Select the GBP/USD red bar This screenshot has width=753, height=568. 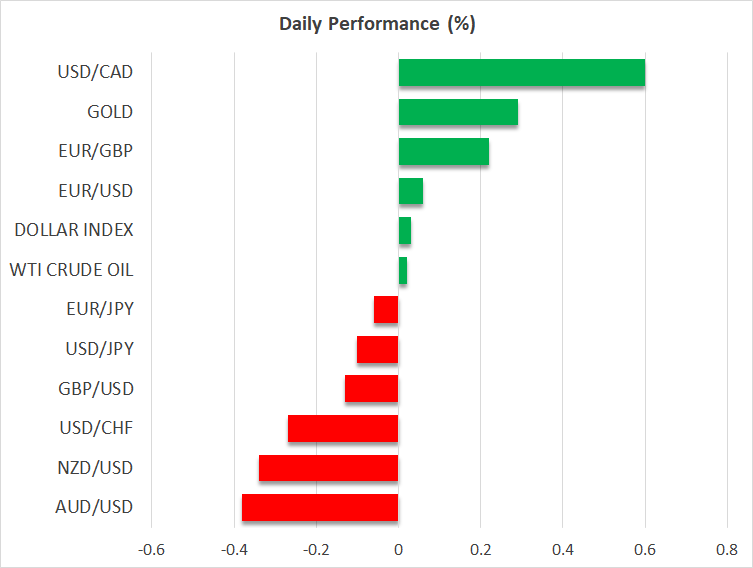(372, 389)
